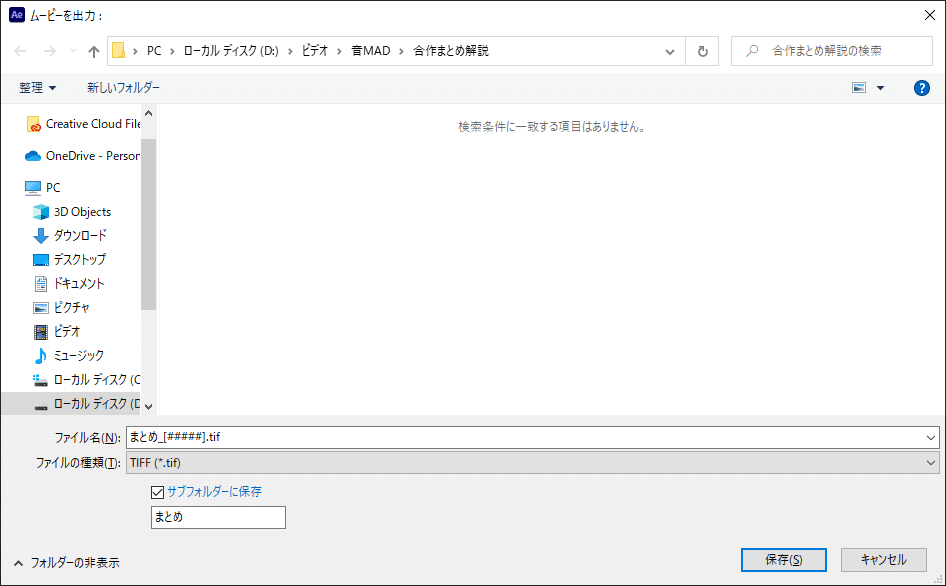Screen dimensions: 946x586
Task: Click the magnifier icon in search box
Action: click(752, 51)
